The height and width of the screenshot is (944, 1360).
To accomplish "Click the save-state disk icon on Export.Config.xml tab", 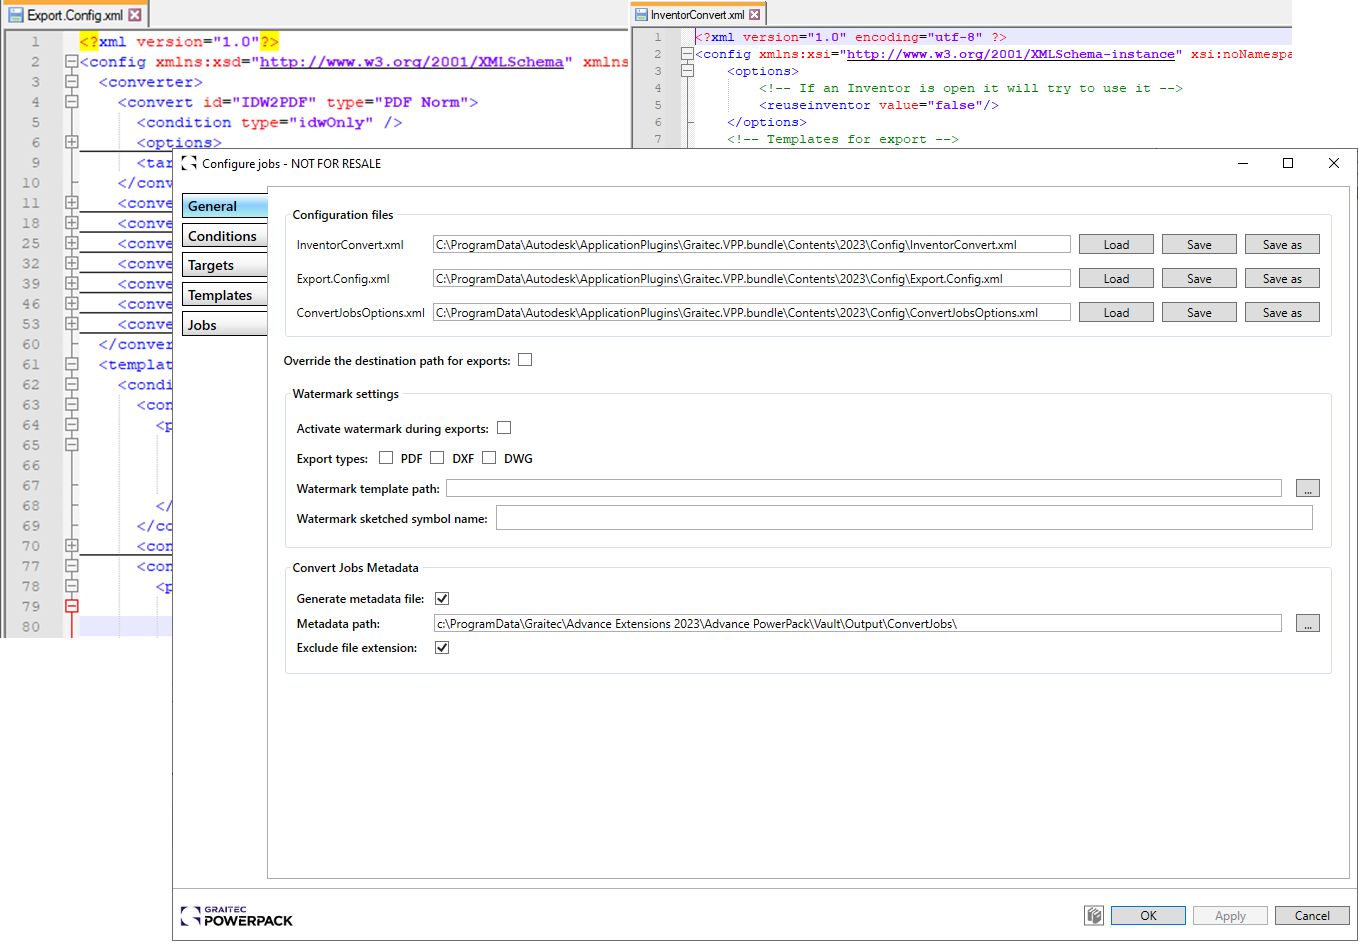I will coord(16,15).
